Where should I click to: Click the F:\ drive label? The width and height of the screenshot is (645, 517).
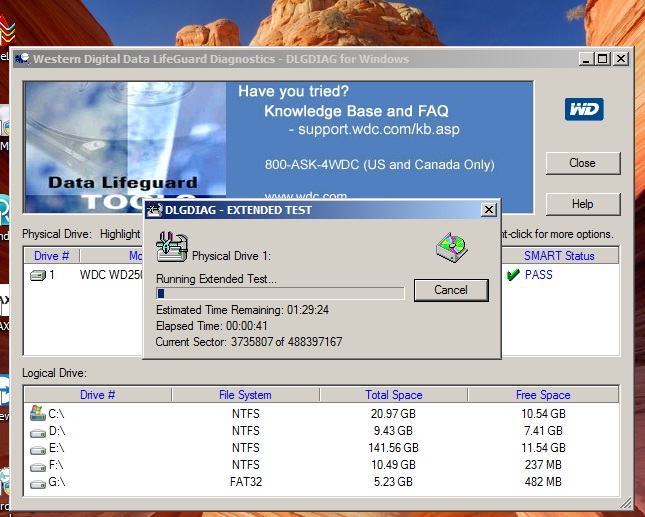tap(56, 465)
